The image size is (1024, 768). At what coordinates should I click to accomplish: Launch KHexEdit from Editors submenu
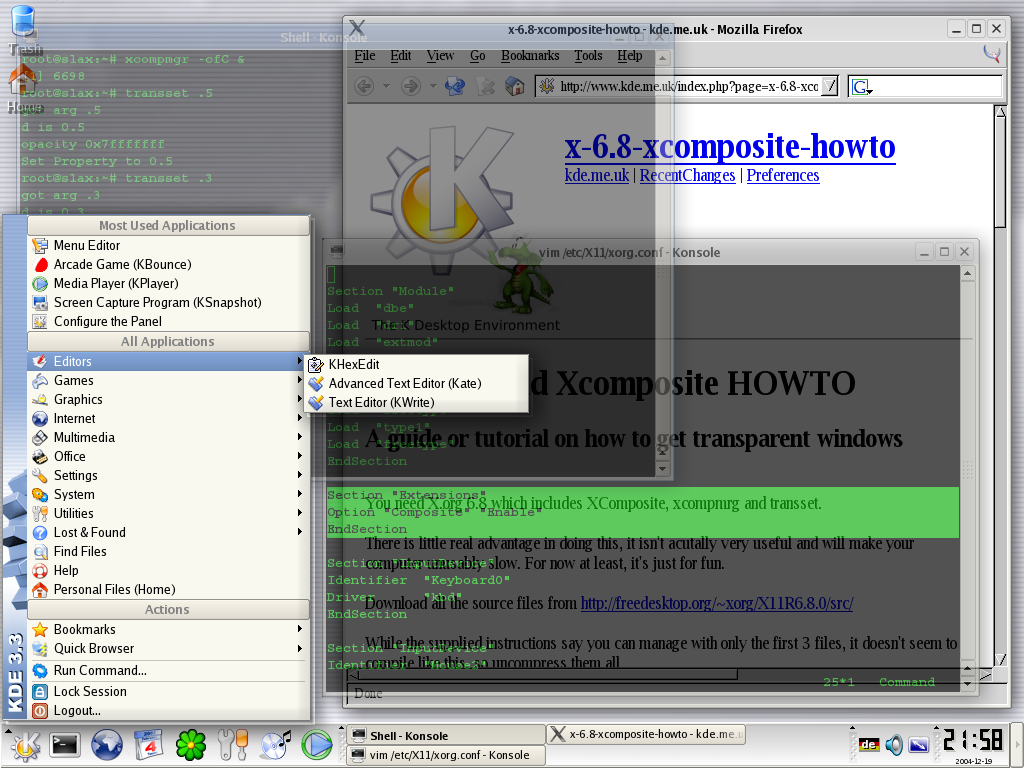click(x=417, y=364)
